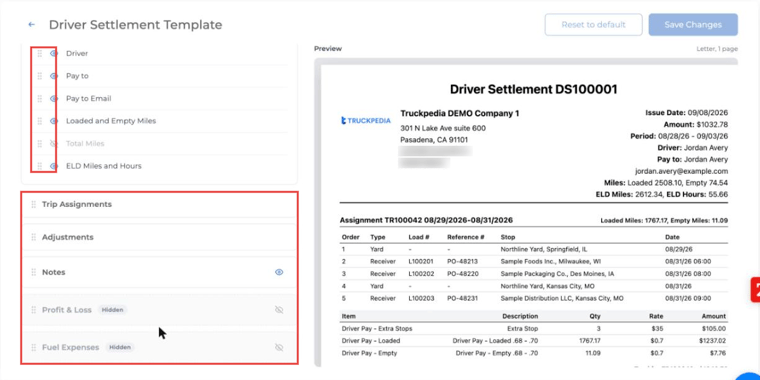Image resolution: width=760 pixels, height=380 pixels.
Task: Click the Letter, 1 page indicator
Action: (x=717, y=49)
